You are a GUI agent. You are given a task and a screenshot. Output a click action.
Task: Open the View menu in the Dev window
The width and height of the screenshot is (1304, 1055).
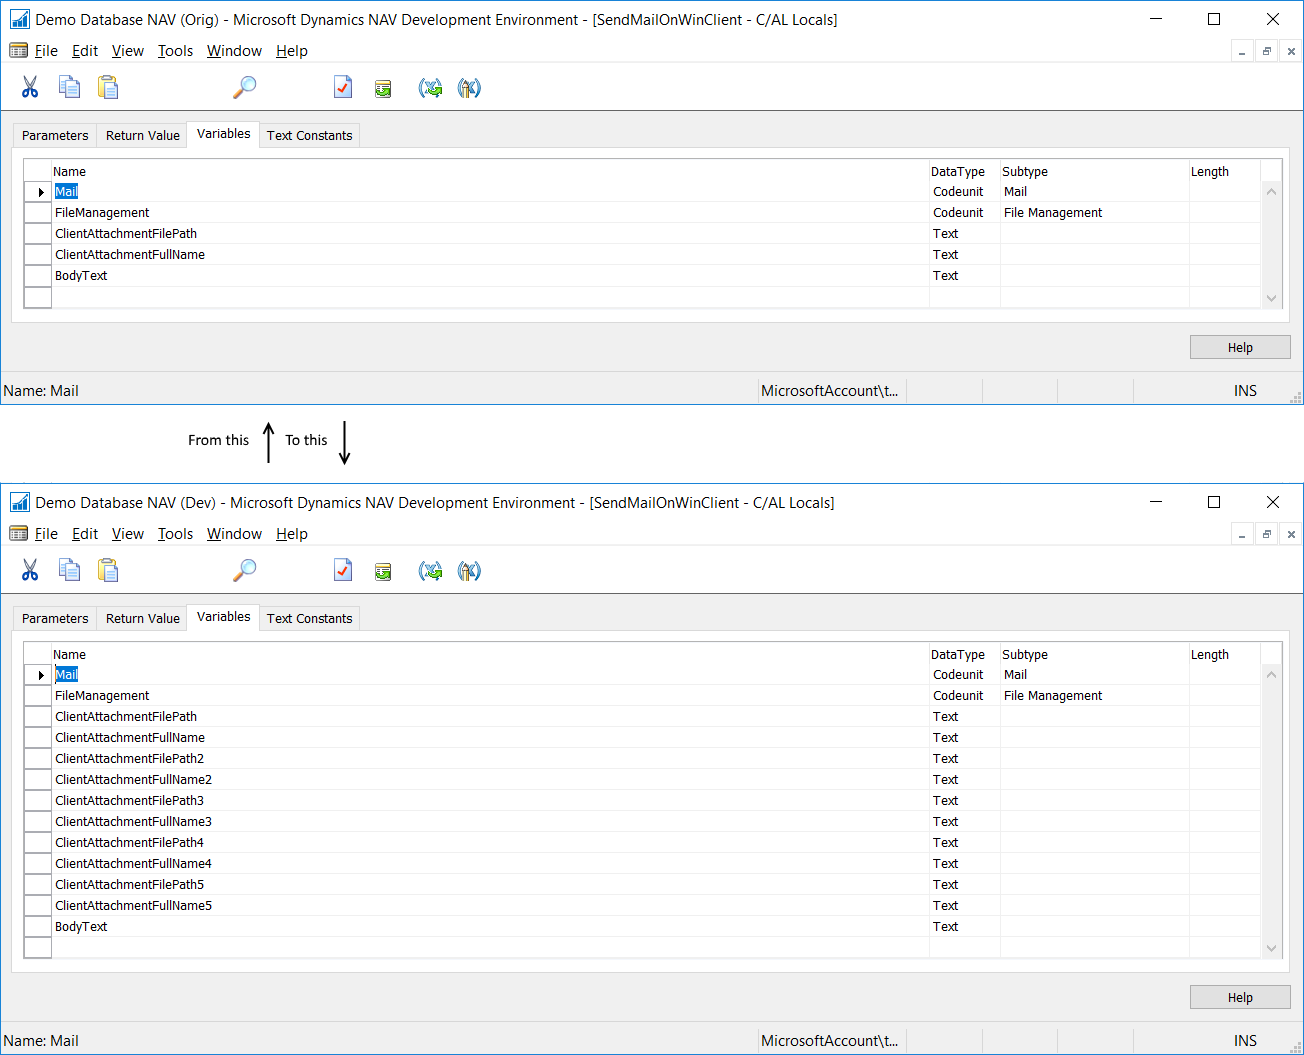point(127,534)
